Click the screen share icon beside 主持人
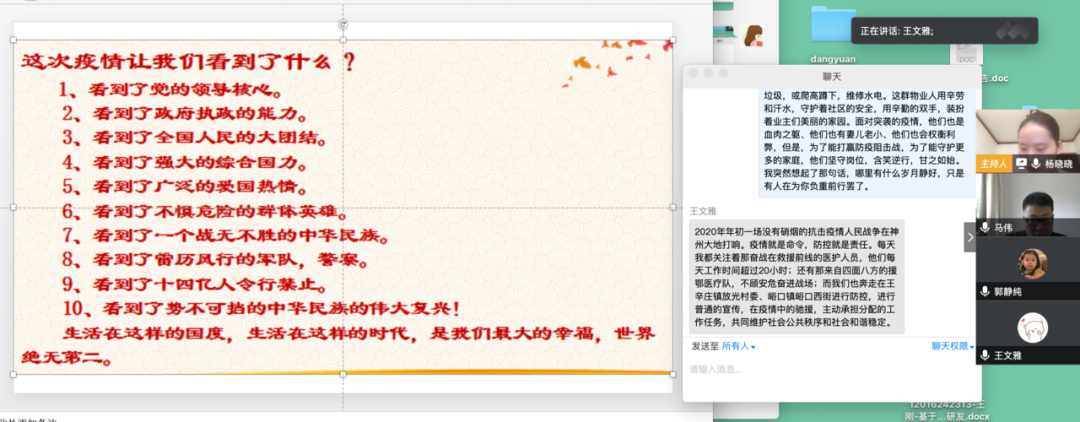 click(x=1021, y=163)
